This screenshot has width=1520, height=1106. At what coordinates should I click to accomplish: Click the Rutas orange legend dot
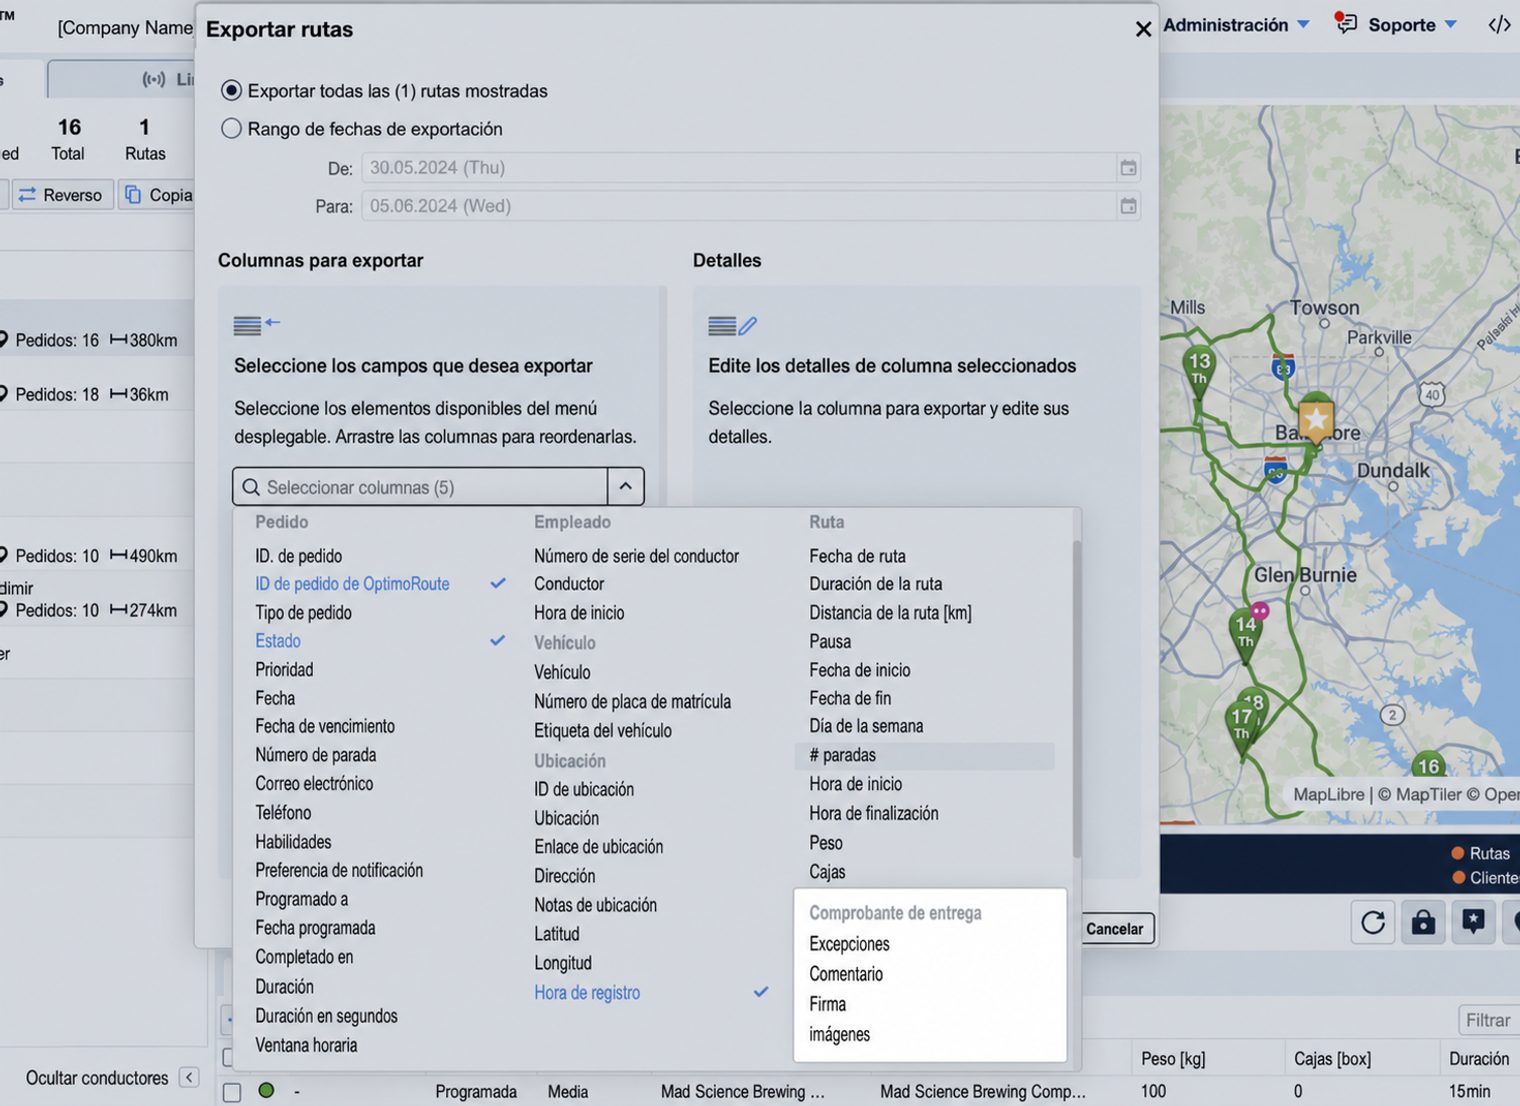pos(1458,853)
